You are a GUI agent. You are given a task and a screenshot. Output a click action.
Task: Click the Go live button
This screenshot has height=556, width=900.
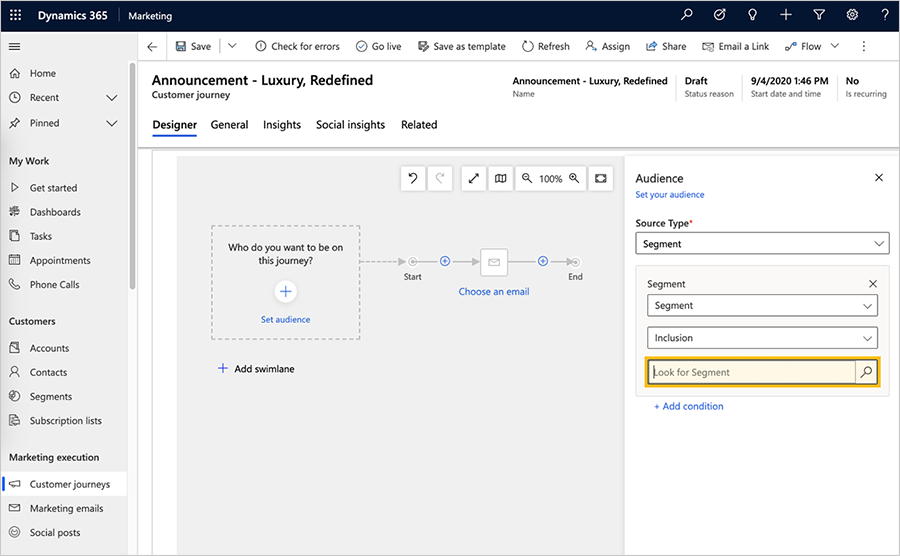(378, 46)
